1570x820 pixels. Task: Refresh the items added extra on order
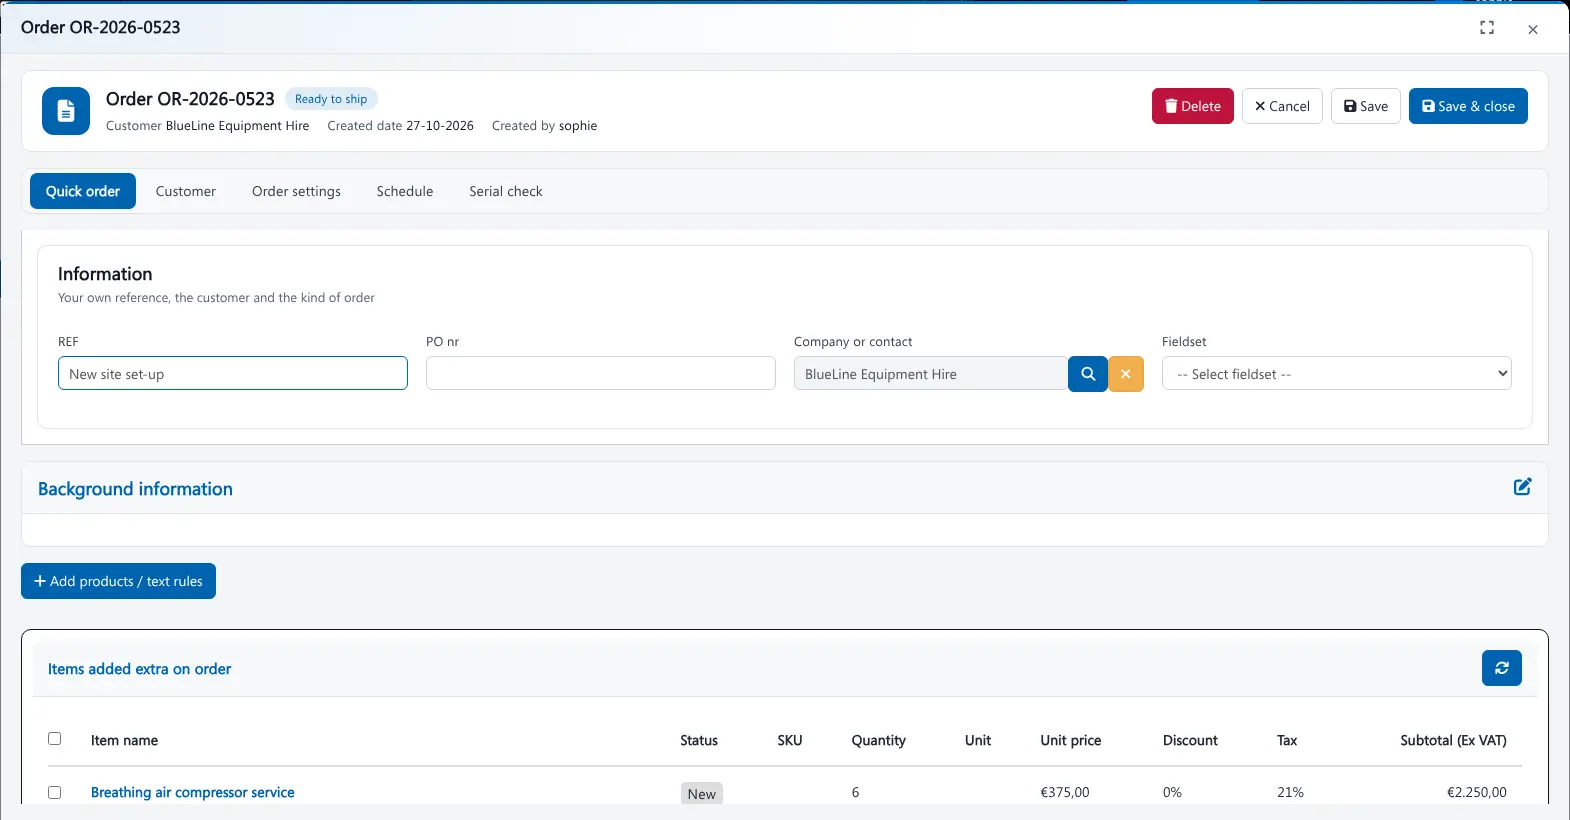(1502, 668)
